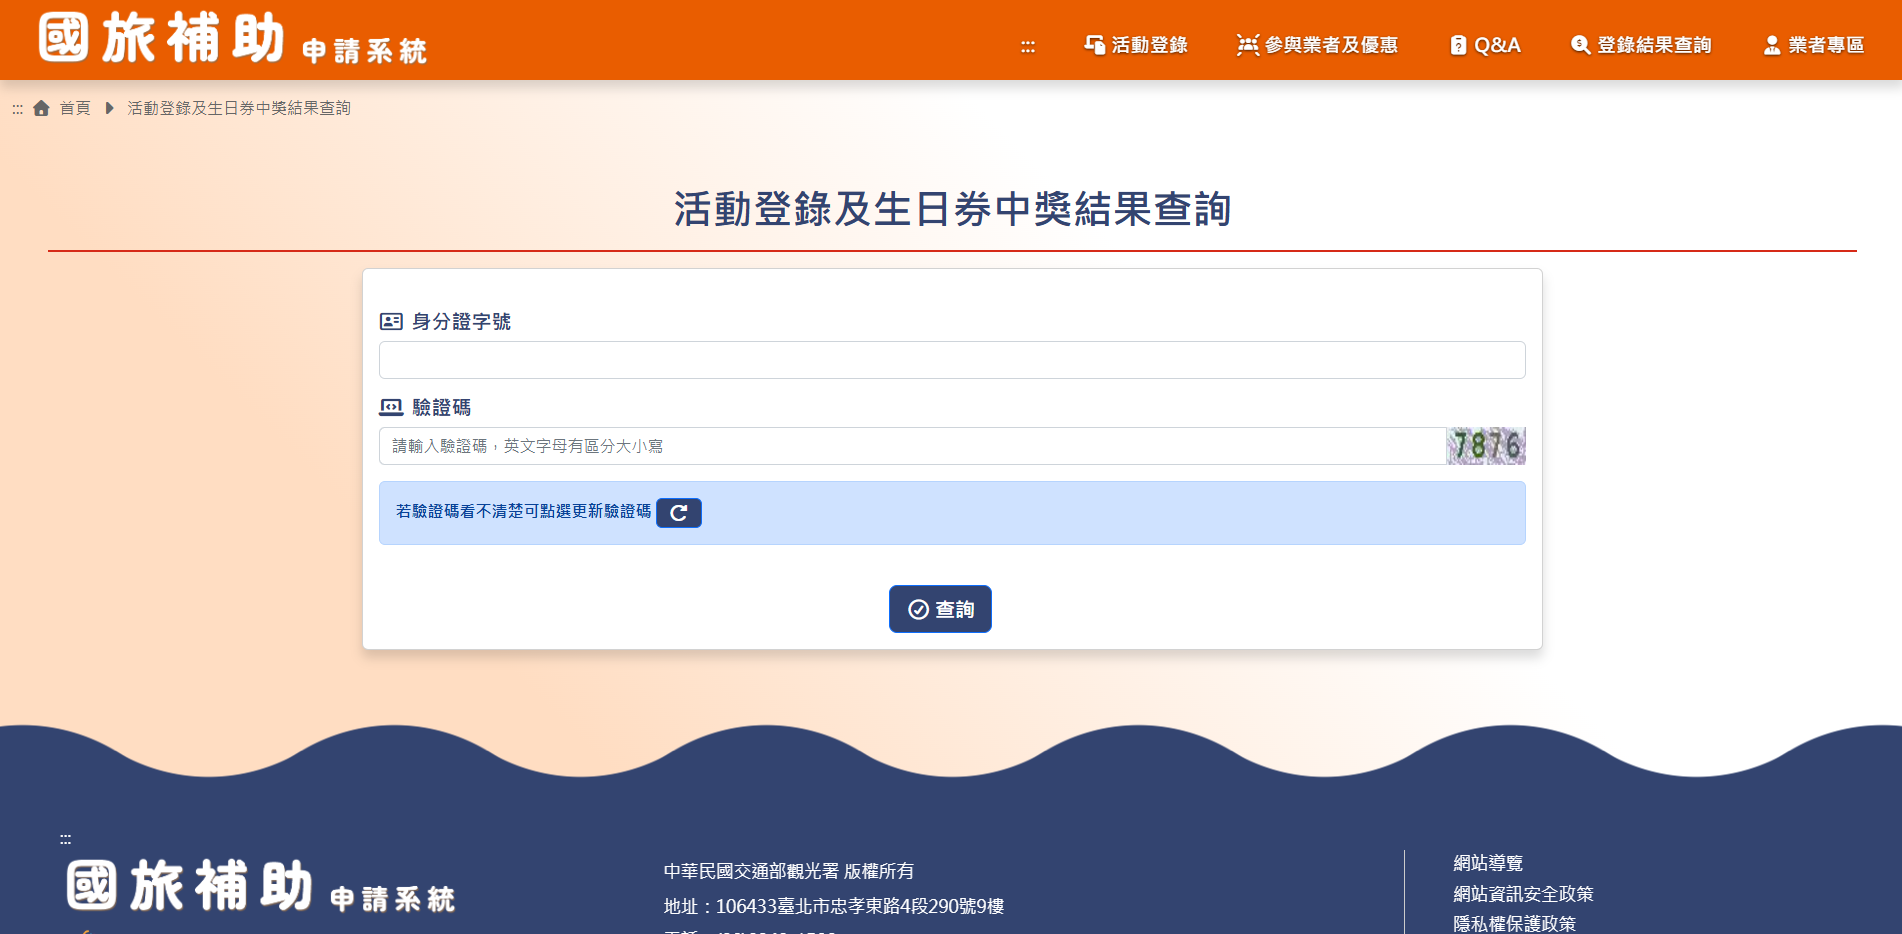Focus the 驗證碼 input field
1902x934 pixels.
click(912, 446)
